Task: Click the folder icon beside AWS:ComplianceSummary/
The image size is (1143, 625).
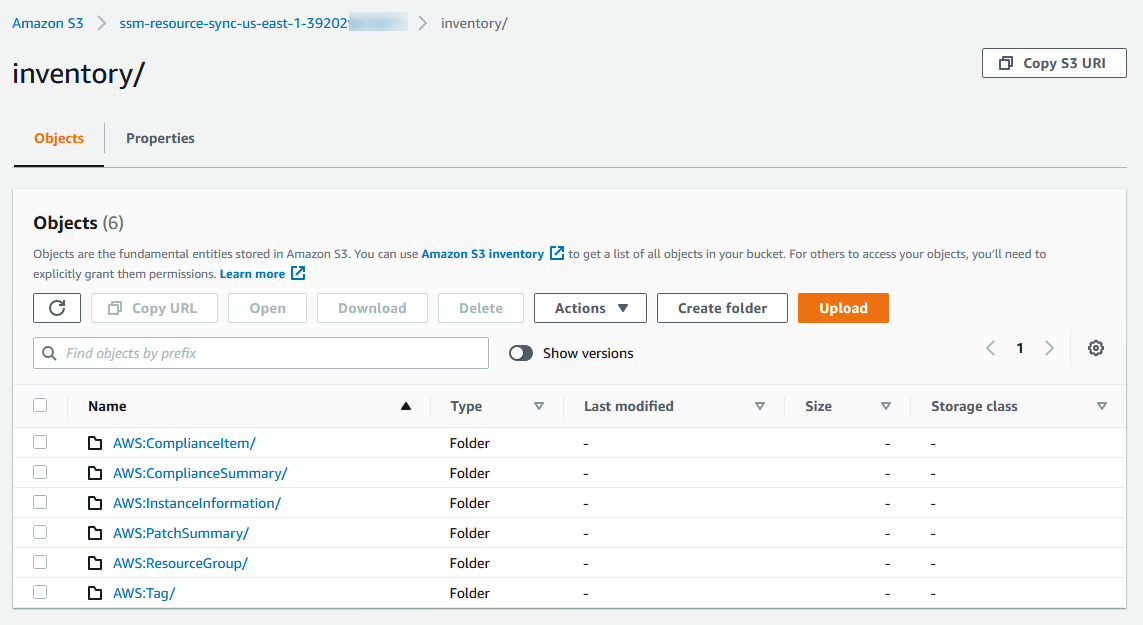Action: (95, 473)
